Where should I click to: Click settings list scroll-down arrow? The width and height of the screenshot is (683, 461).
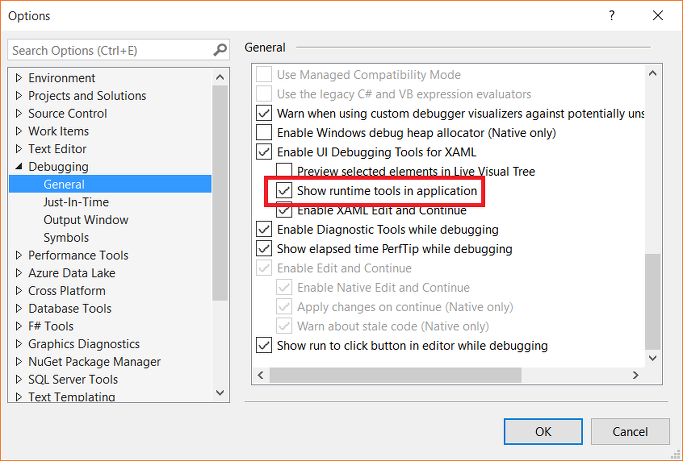652,358
